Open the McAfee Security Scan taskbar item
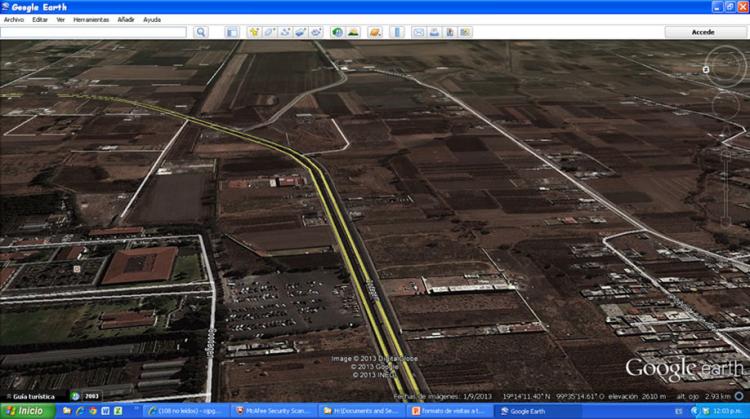Image resolution: width=750 pixels, height=419 pixels. click(x=274, y=411)
